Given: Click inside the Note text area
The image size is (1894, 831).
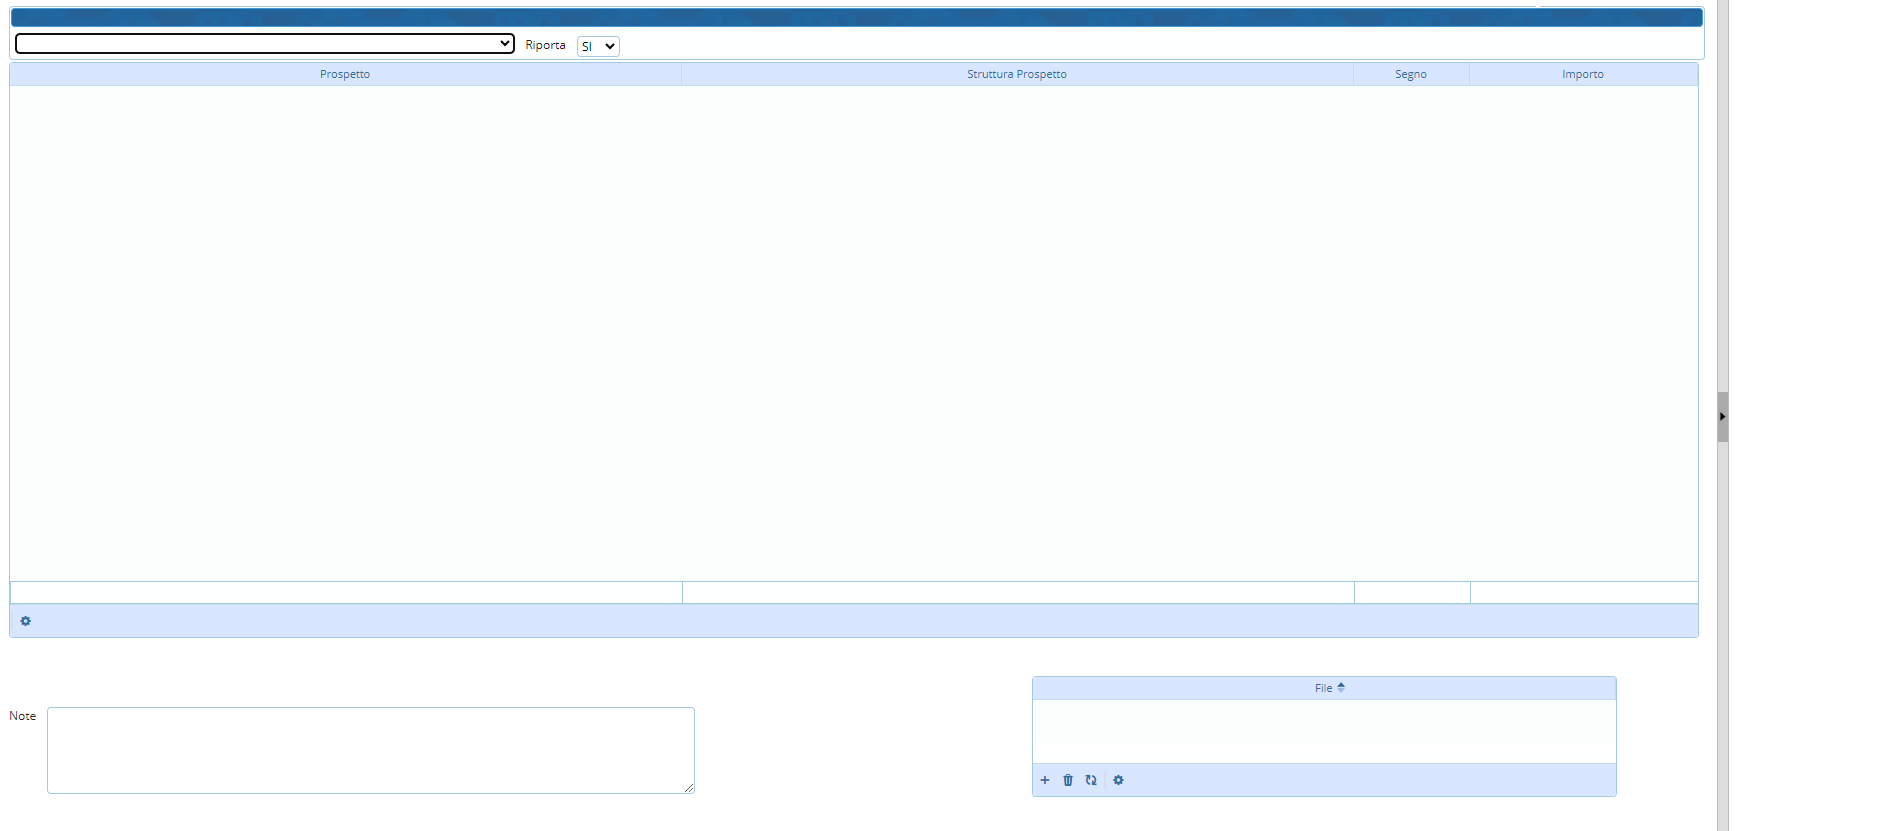Looking at the screenshot, I should (x=370, y=750).
